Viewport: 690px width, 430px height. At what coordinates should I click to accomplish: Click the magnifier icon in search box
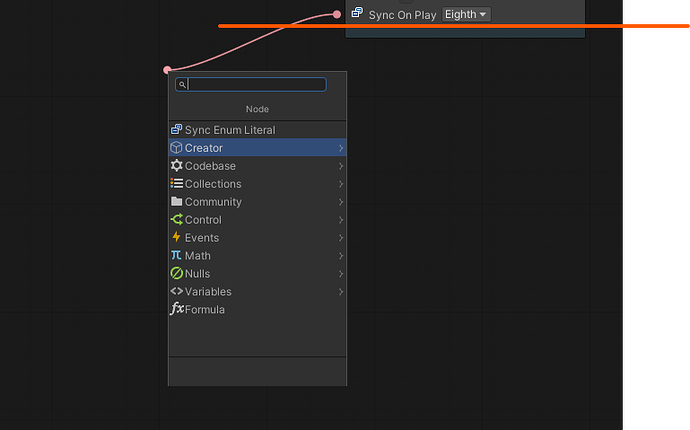182,85
